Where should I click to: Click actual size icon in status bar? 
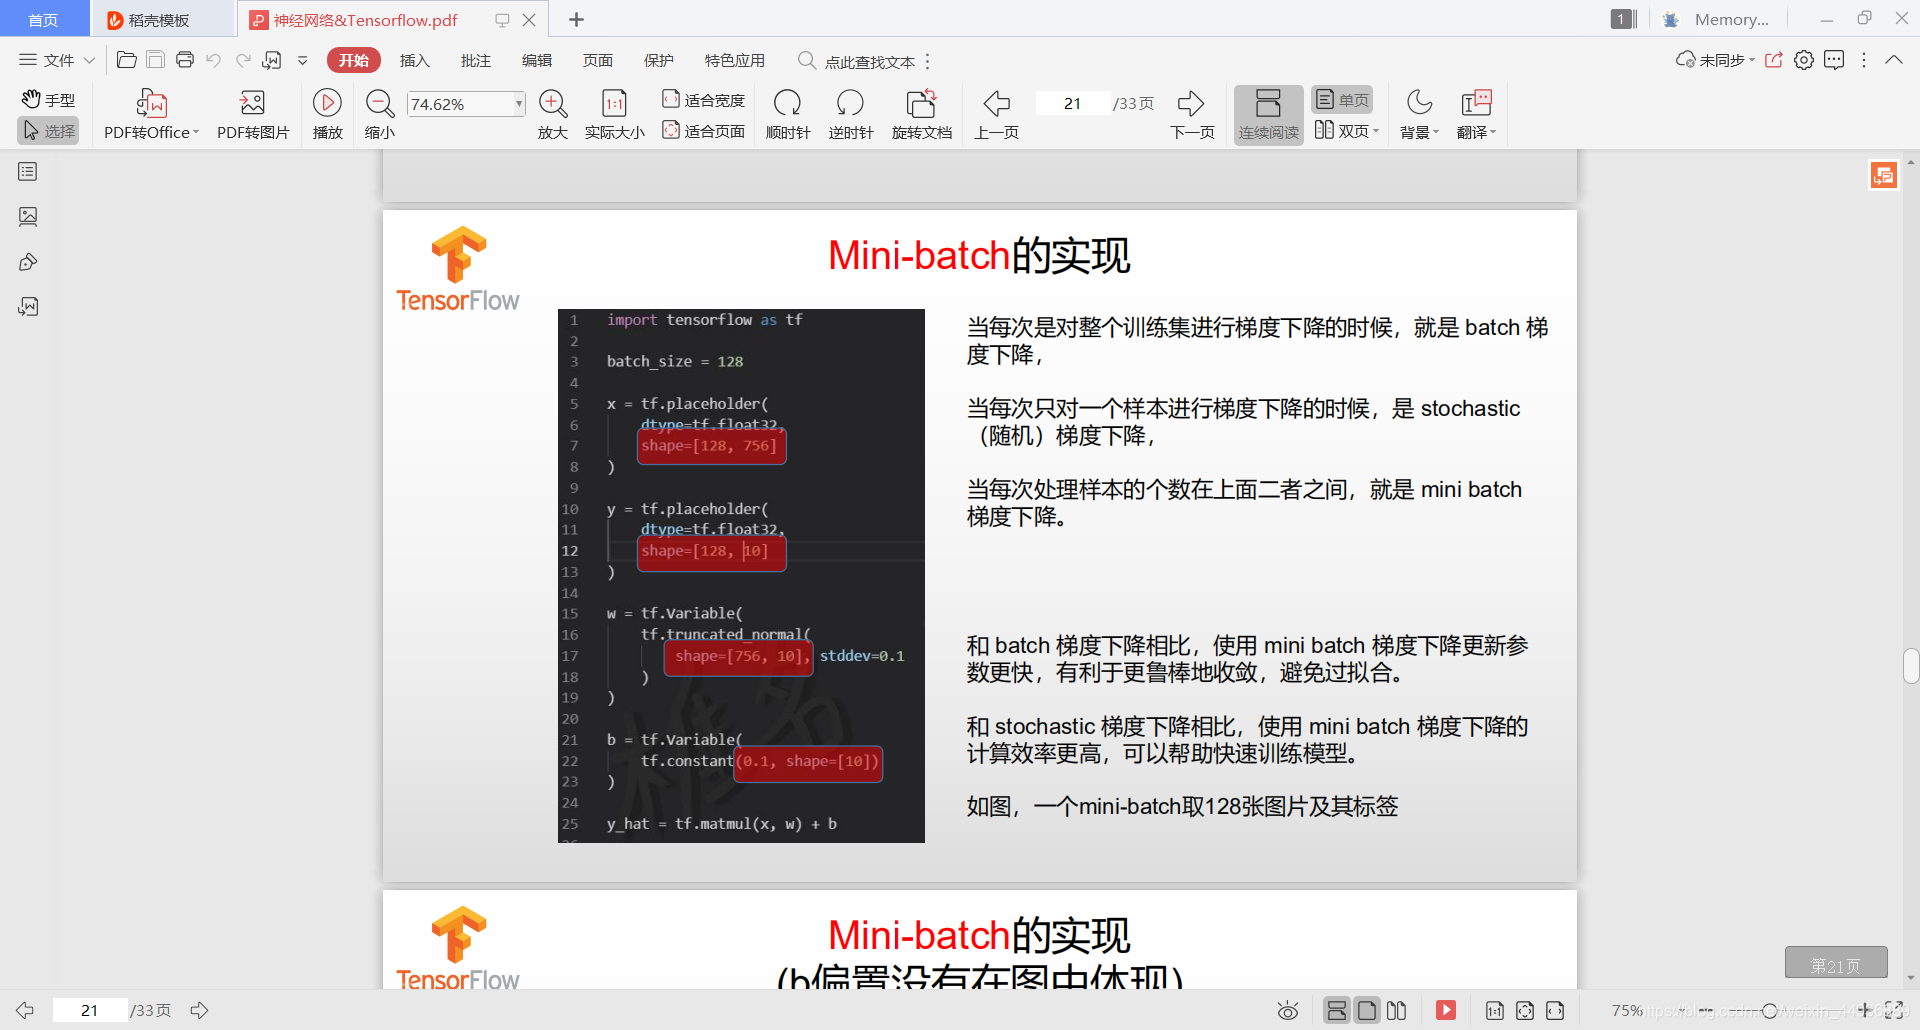click(1495, 1010)
